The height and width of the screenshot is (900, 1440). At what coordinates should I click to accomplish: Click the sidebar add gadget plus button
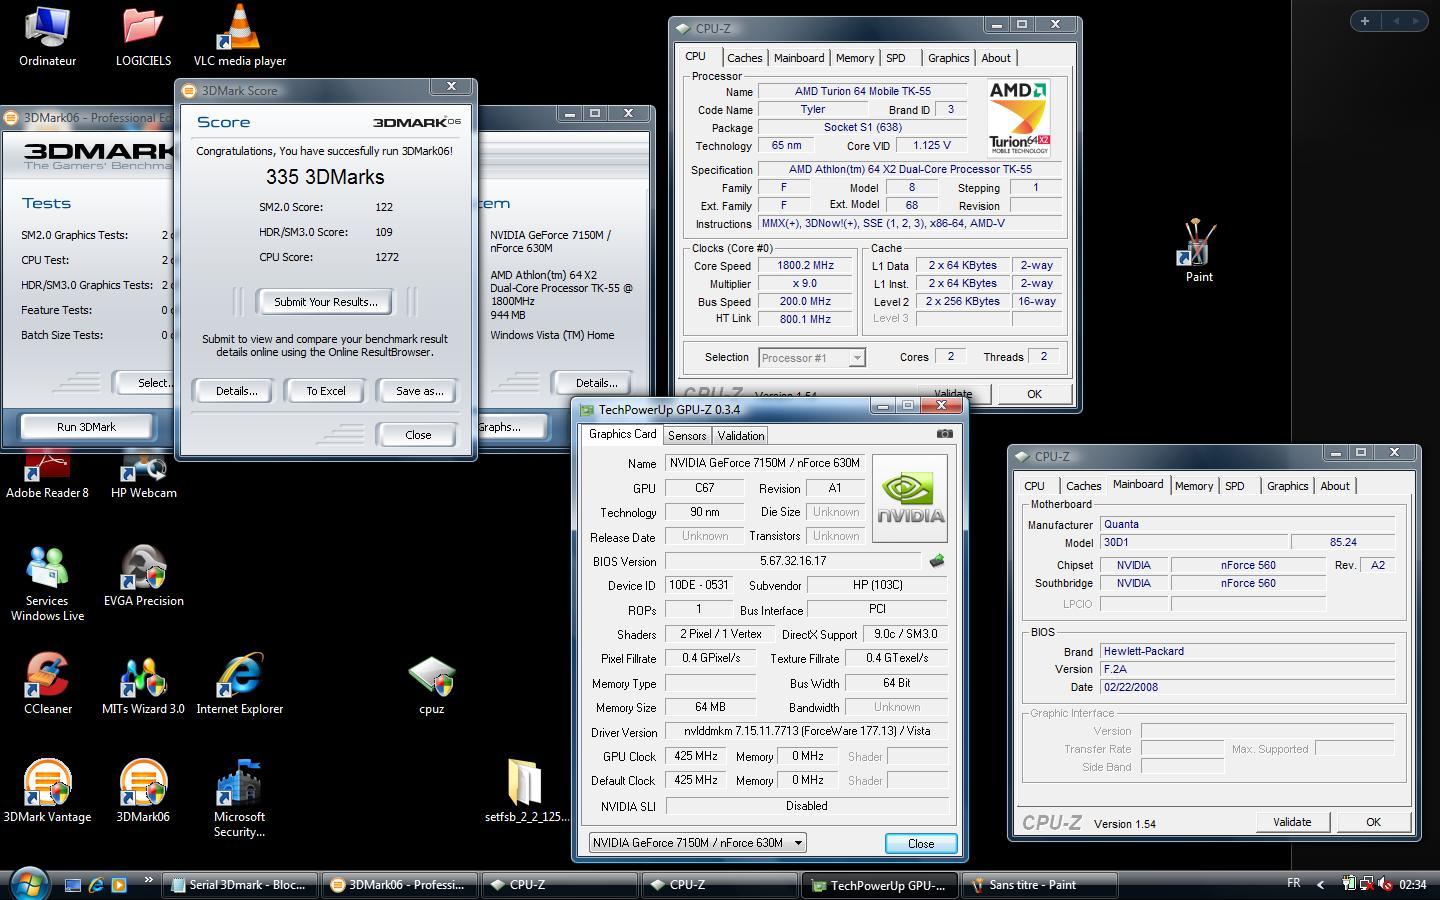point(1365,21)
